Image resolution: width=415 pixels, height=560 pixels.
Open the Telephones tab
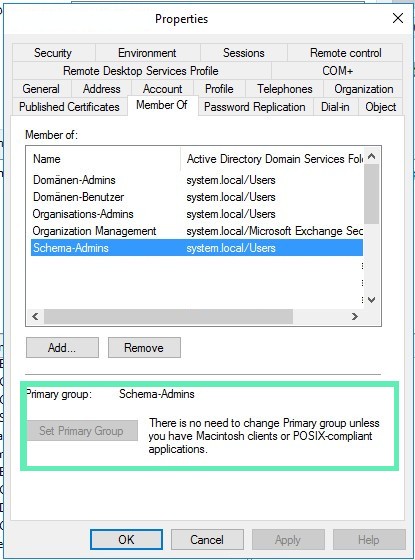pos(284,89)
